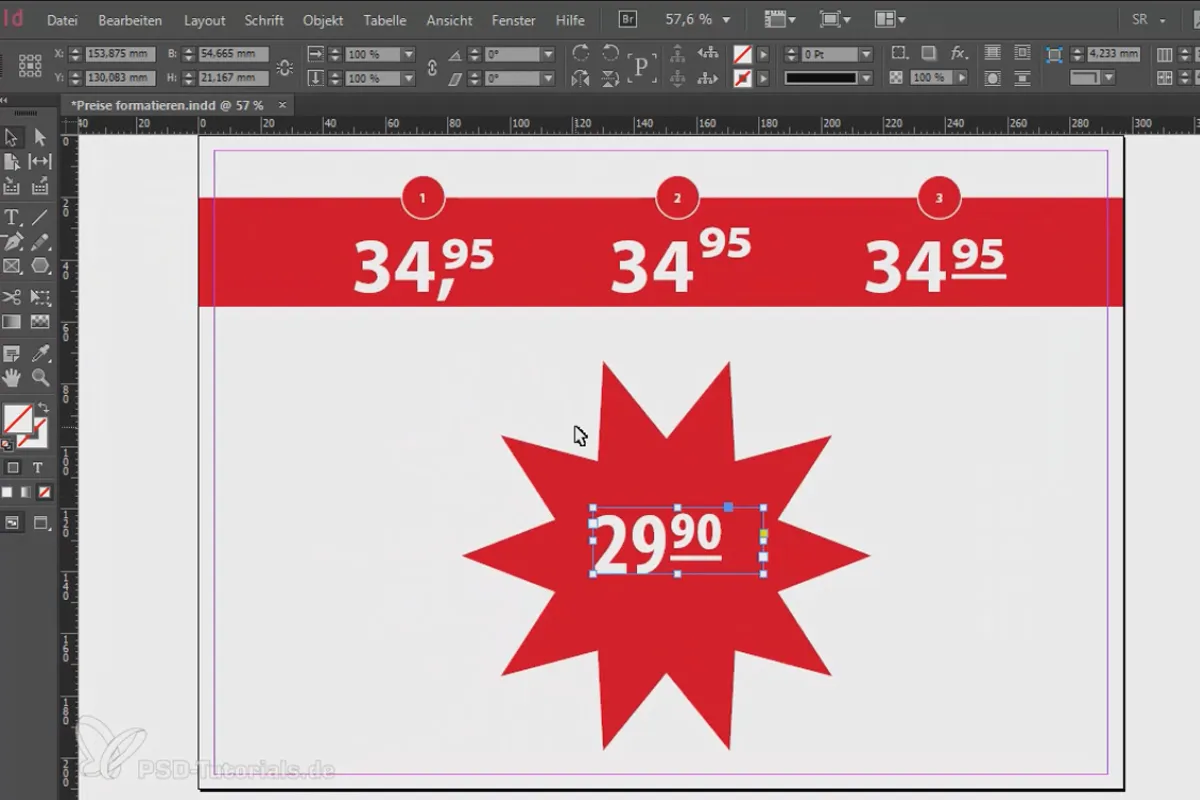Open stroke weight 0 Pt dropdown
The image size is (1200, 800).
point(866,54)
